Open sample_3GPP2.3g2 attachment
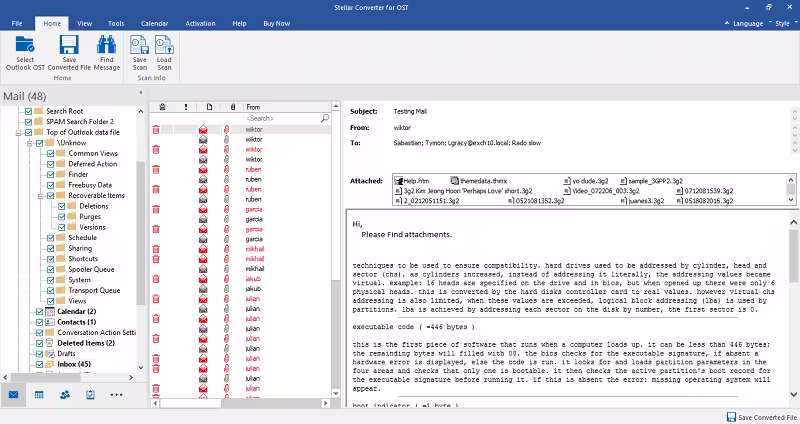The width and height of the screenshot is (800, 424). tap(652, 181)
